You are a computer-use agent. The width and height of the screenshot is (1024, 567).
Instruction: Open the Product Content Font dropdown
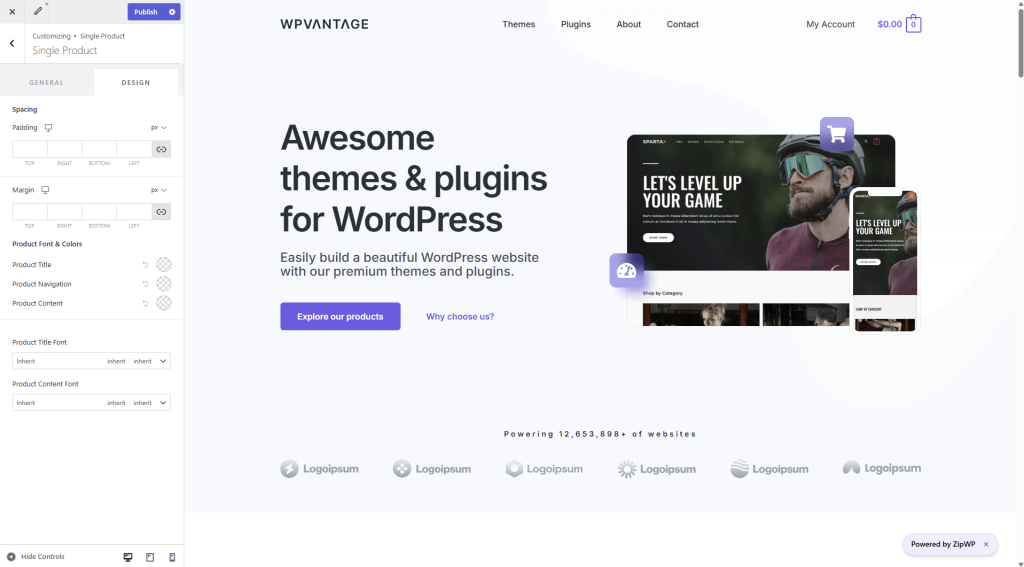[x=91, y=403]
